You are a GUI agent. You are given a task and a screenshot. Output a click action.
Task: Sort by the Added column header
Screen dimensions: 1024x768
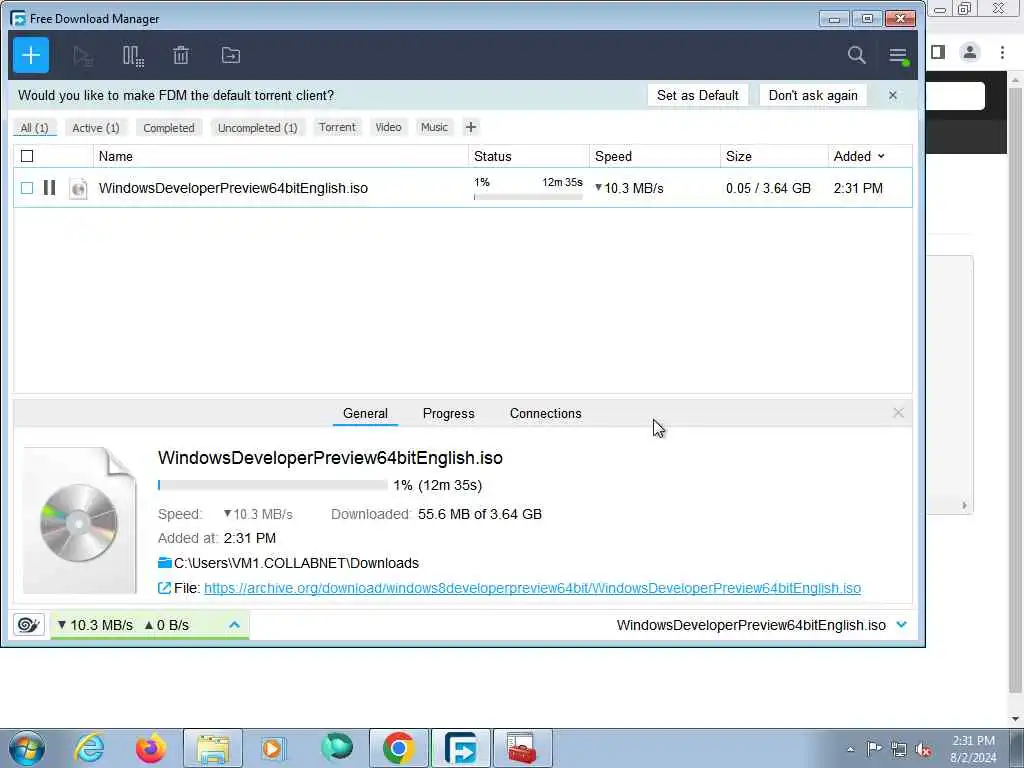859,156
